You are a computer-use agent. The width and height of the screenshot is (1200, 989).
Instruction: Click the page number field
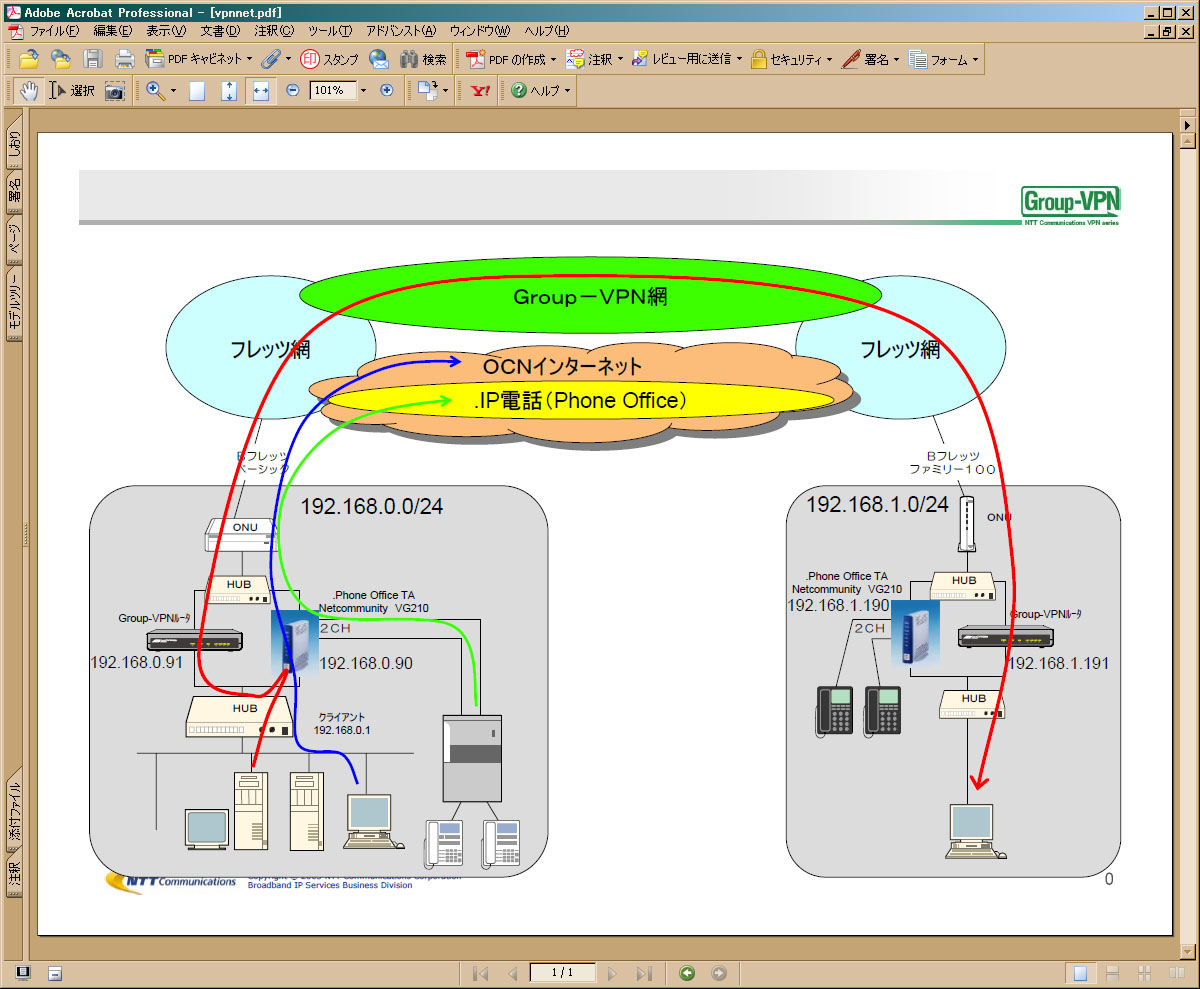(562, 973)
